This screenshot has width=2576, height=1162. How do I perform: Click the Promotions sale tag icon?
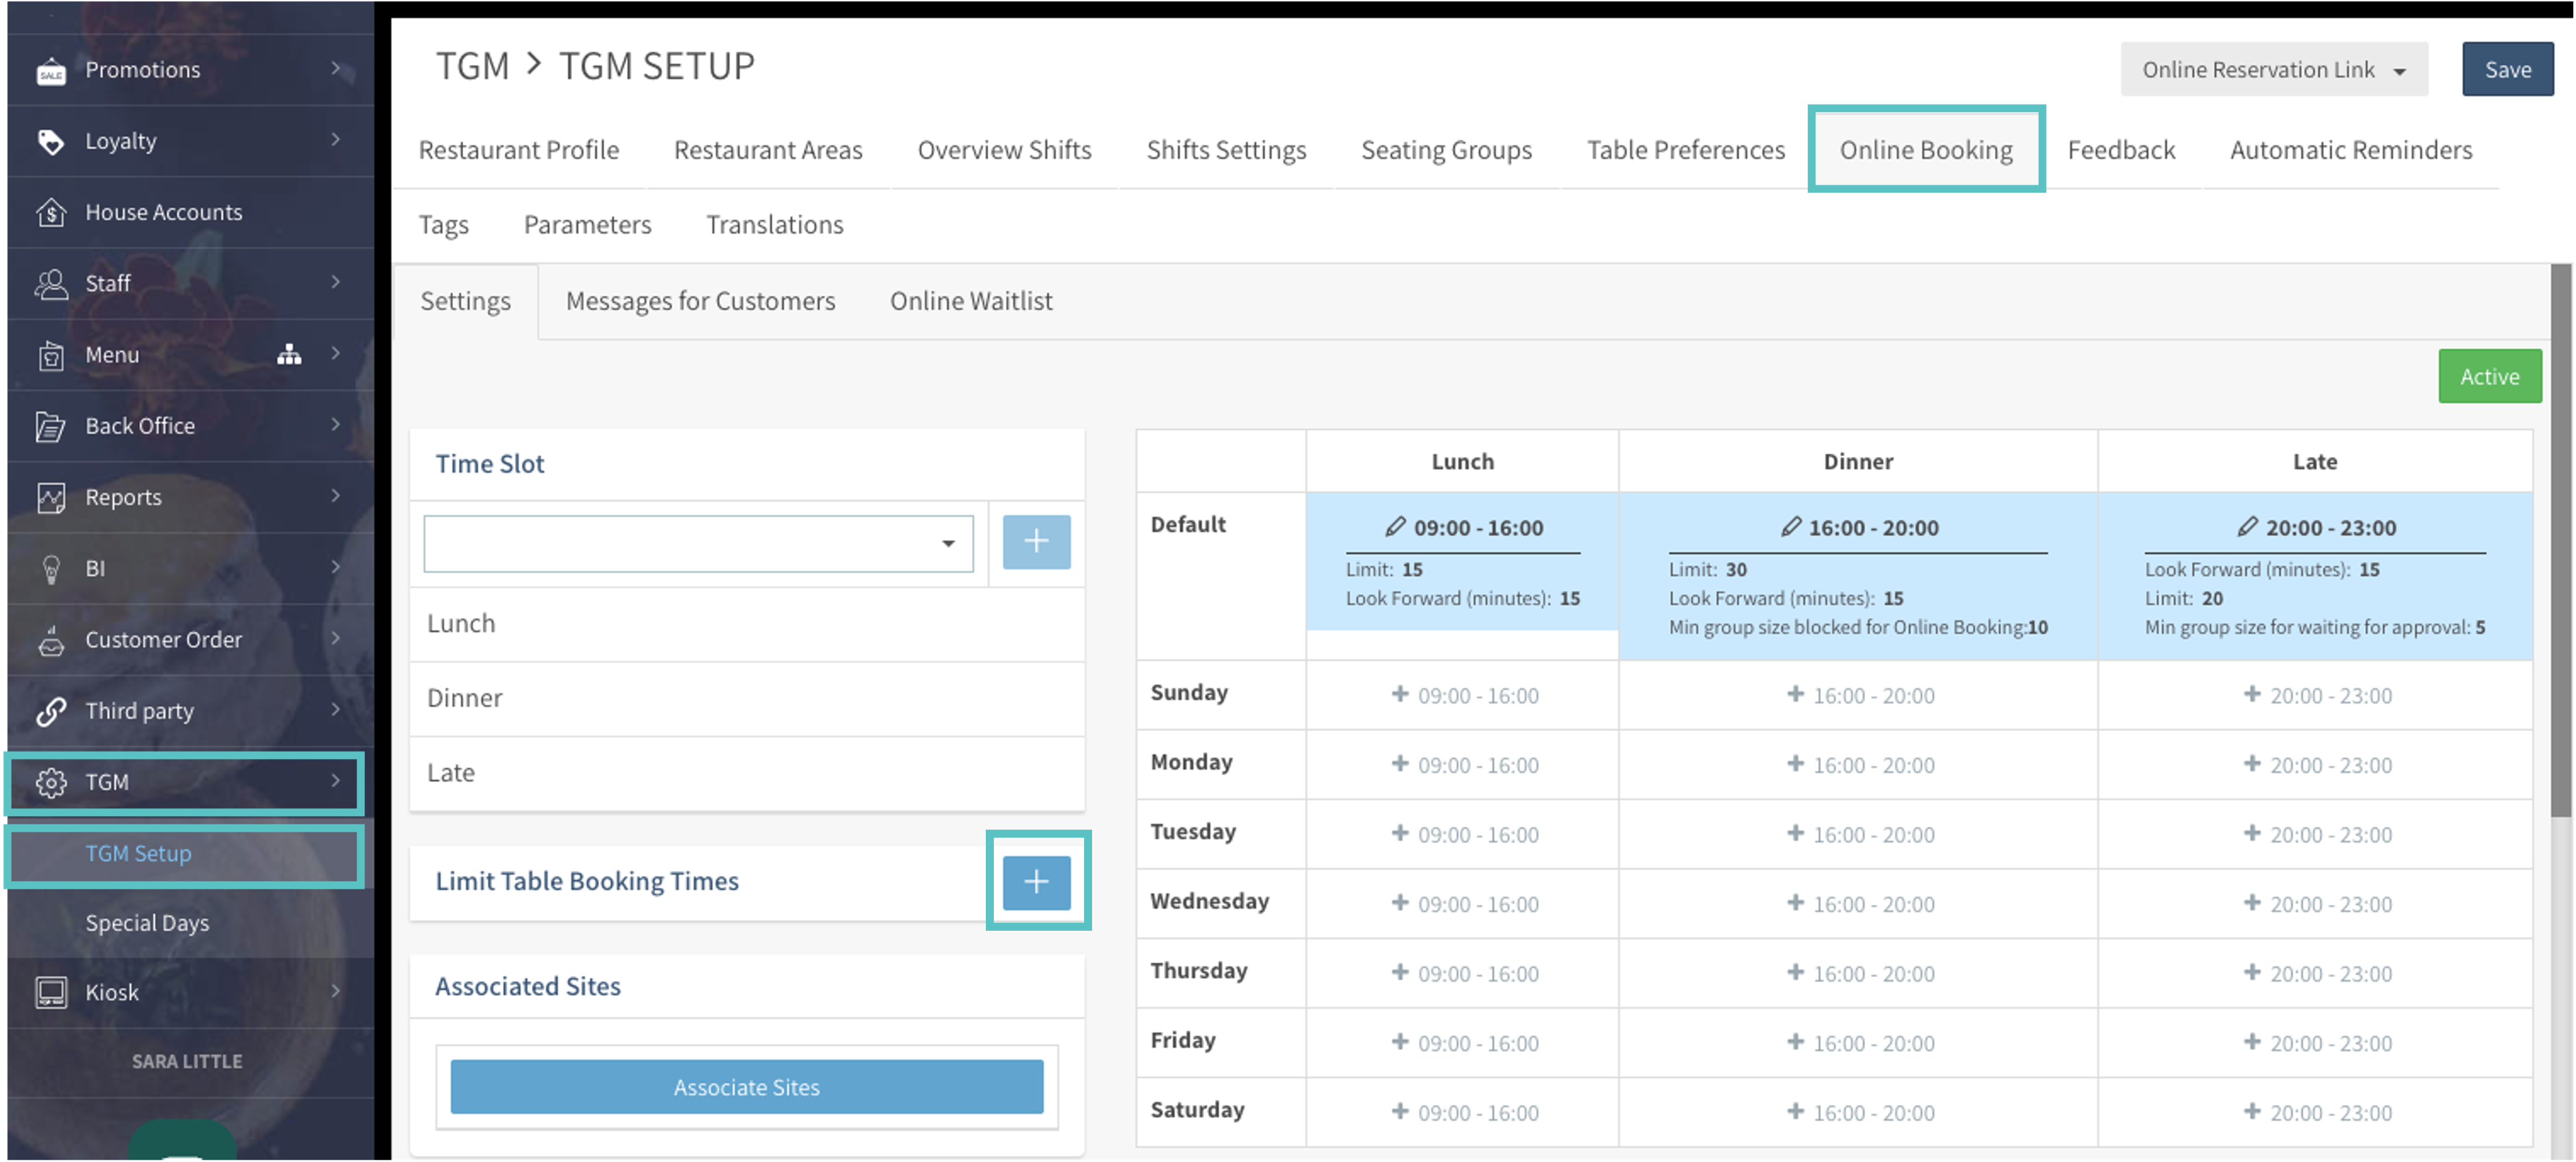tap(51, 71)
